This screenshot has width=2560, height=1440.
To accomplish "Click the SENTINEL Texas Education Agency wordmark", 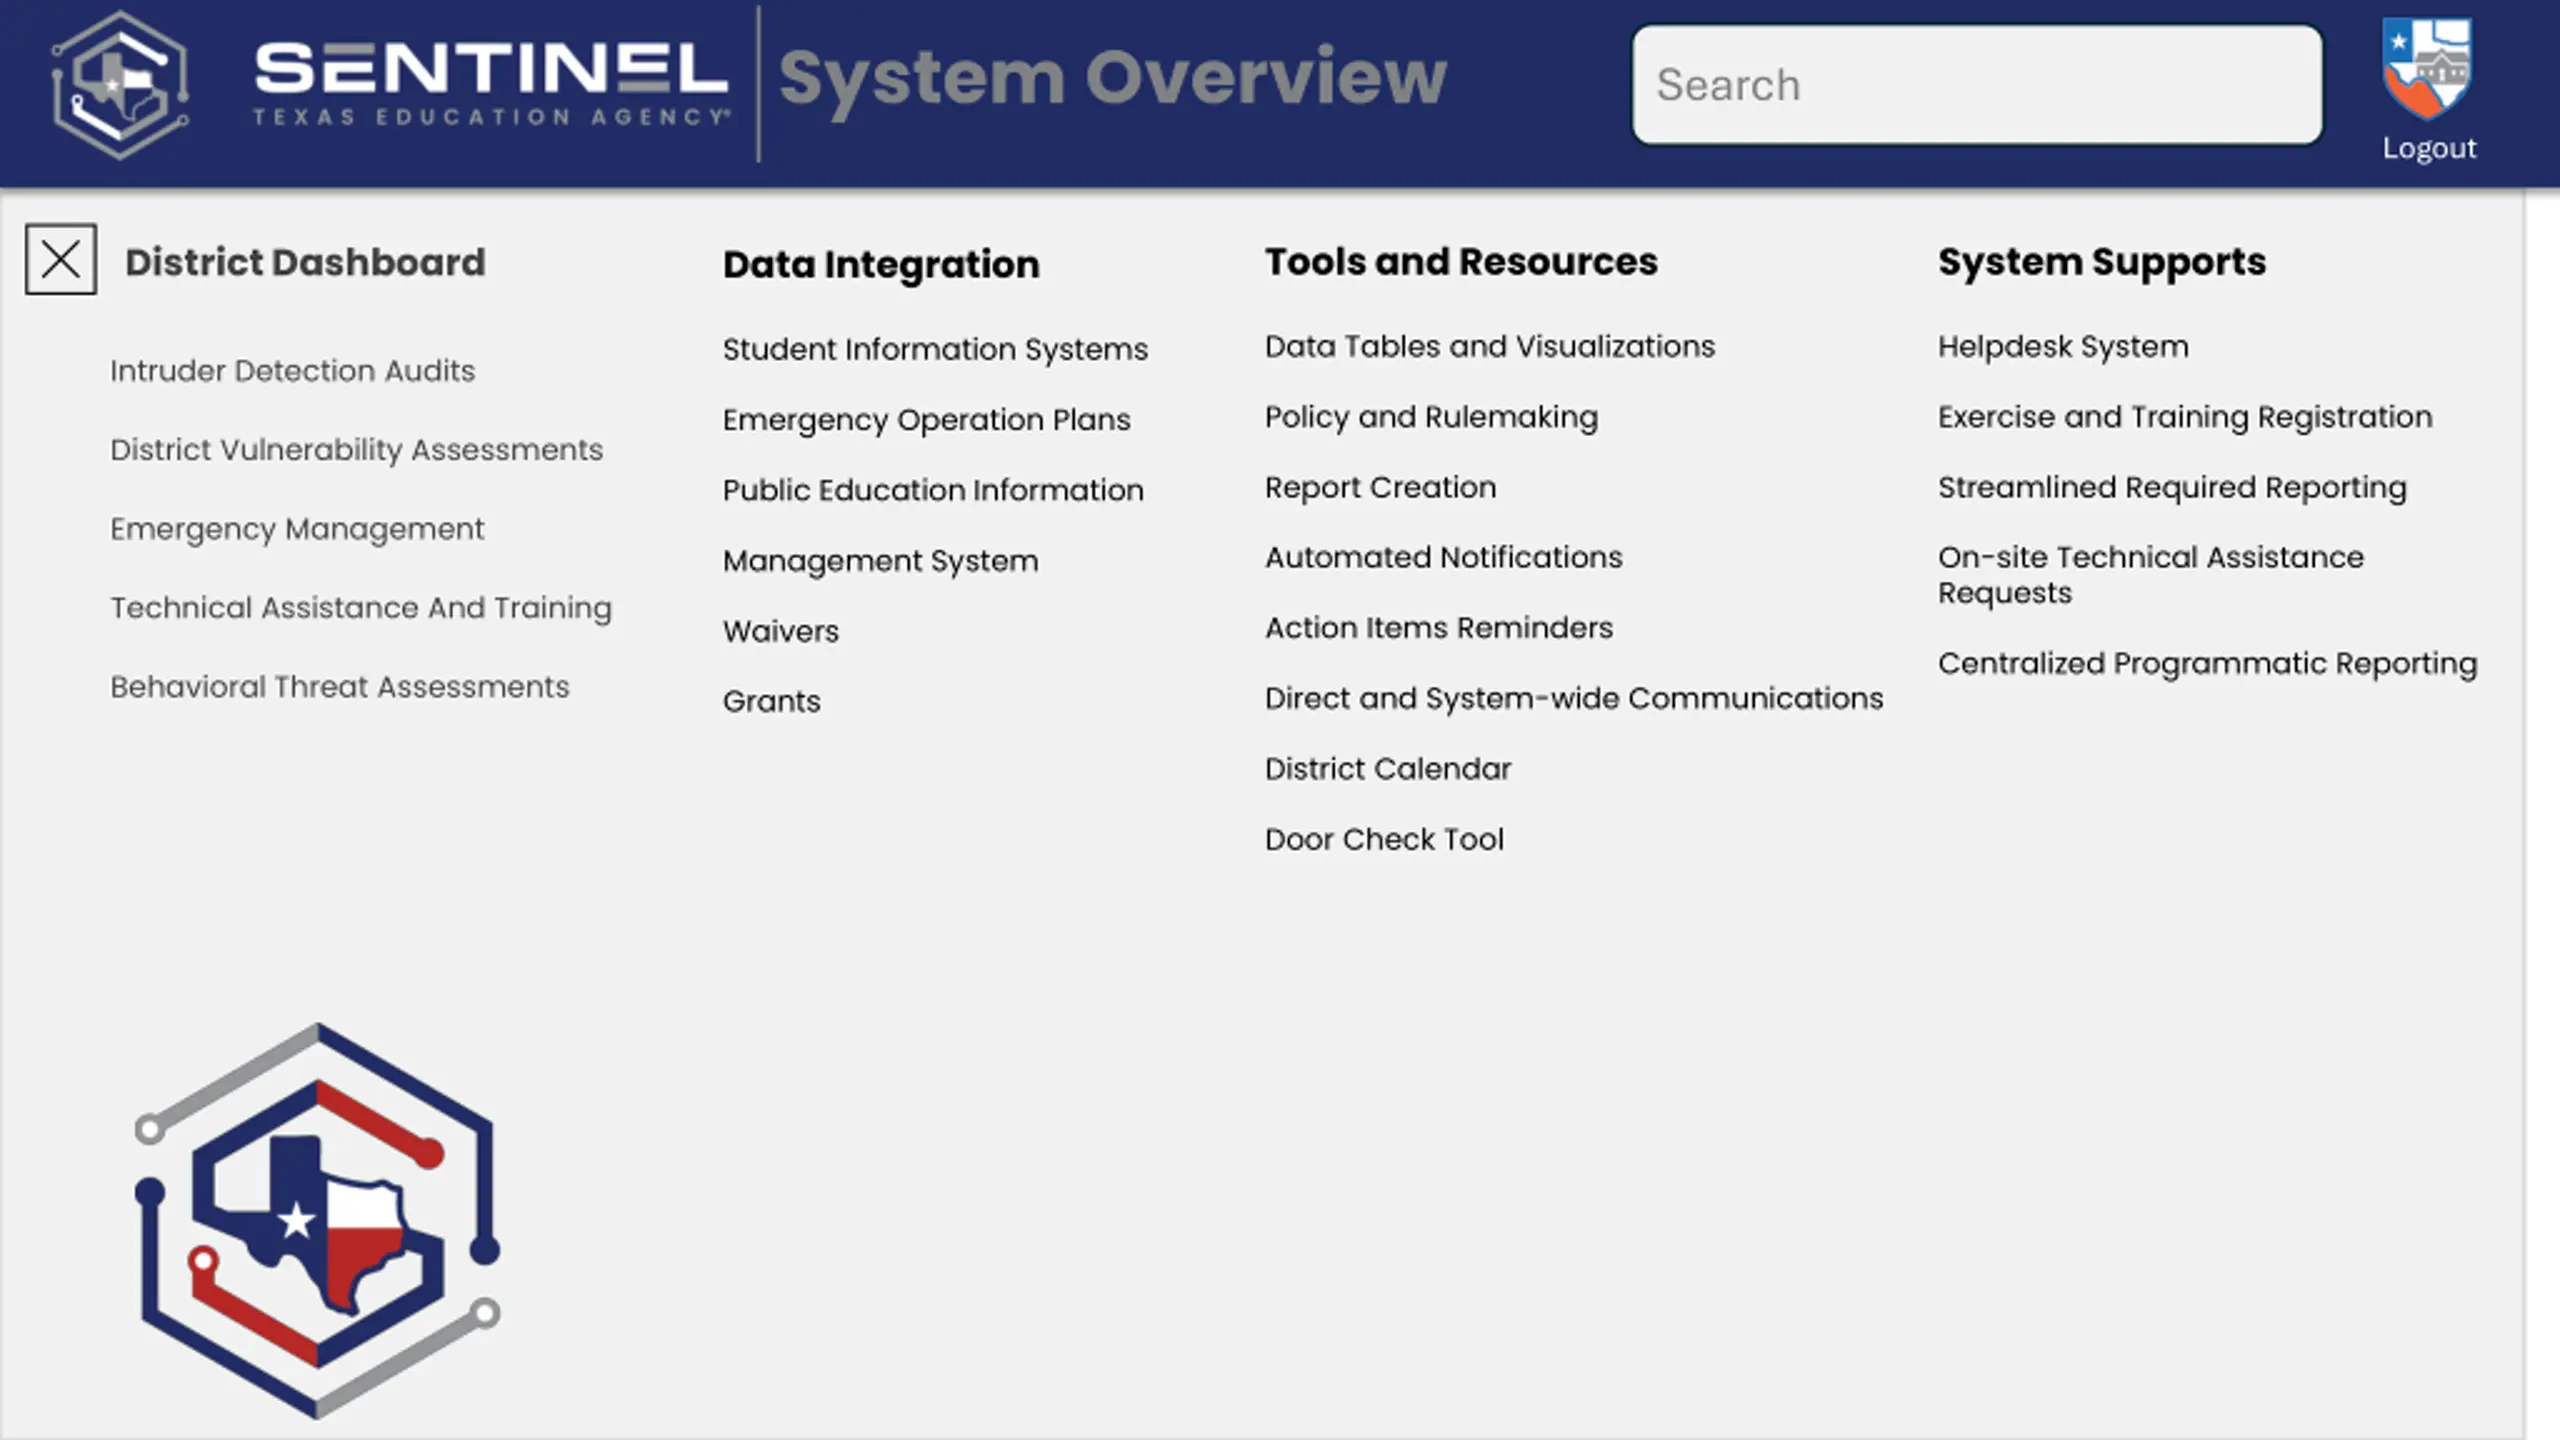I will click(491, 85).
